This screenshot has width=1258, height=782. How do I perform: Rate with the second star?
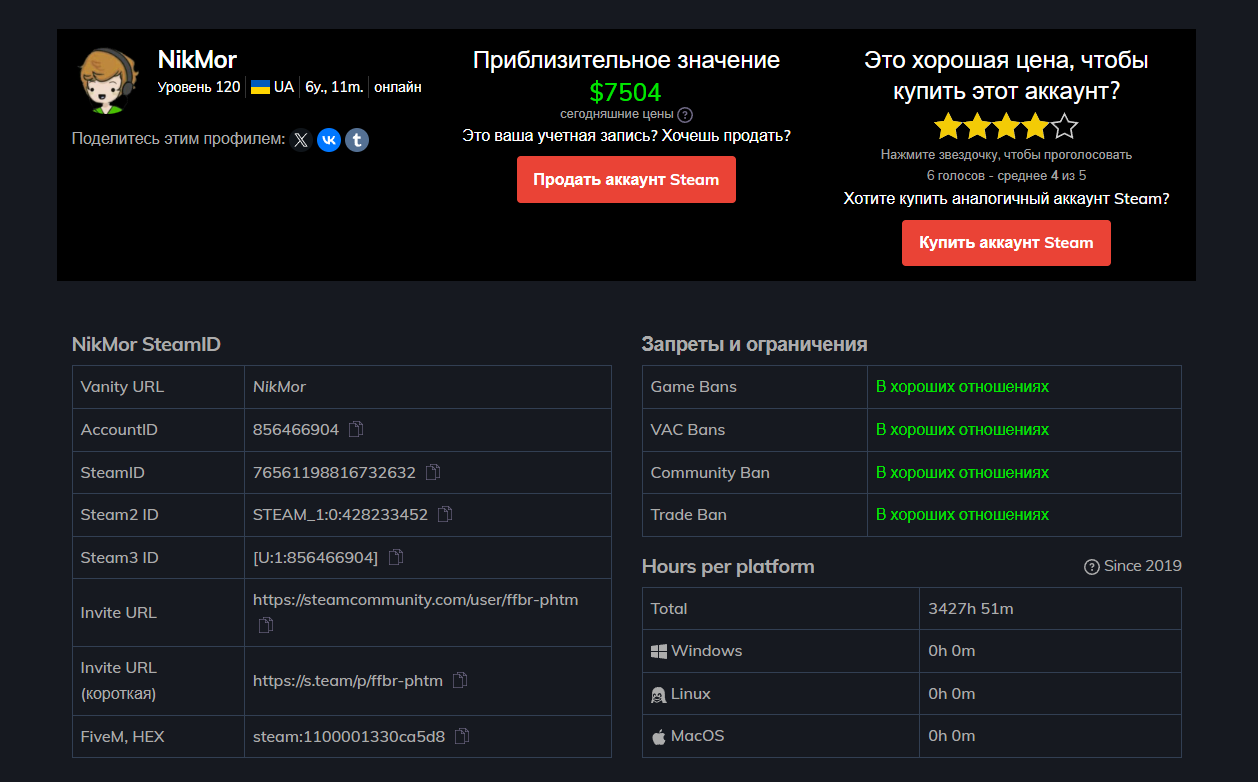tap(977, 126)
